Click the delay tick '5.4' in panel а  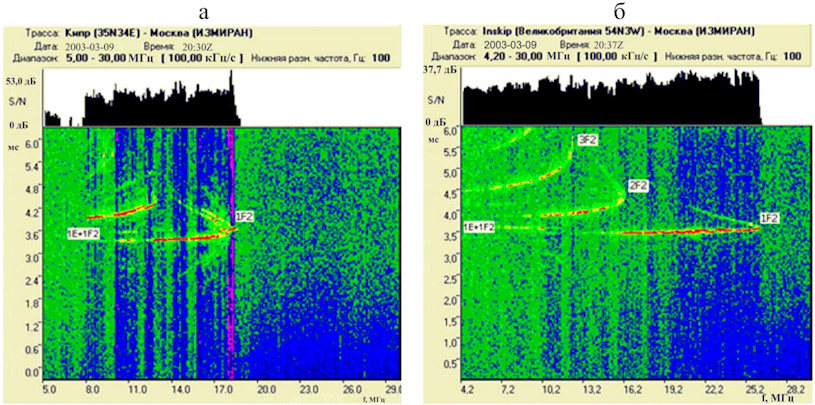click(30, 166)
